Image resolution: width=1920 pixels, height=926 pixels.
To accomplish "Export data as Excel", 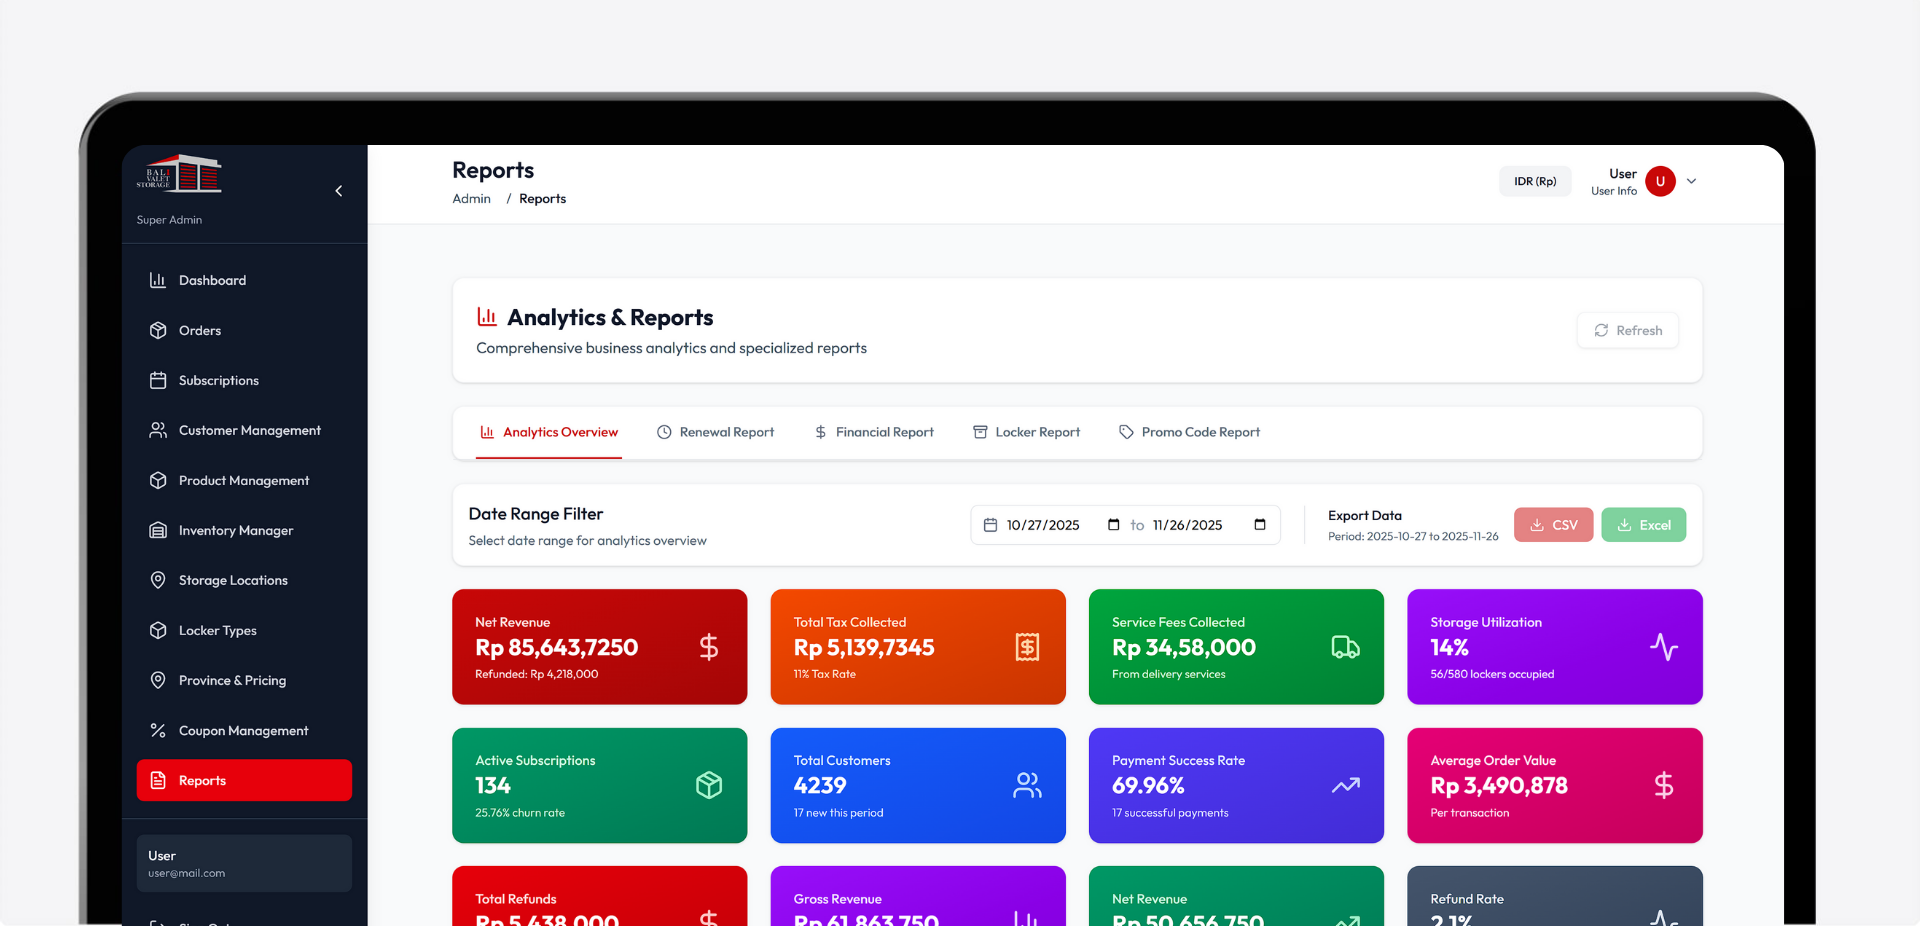I will [1643, 525].
